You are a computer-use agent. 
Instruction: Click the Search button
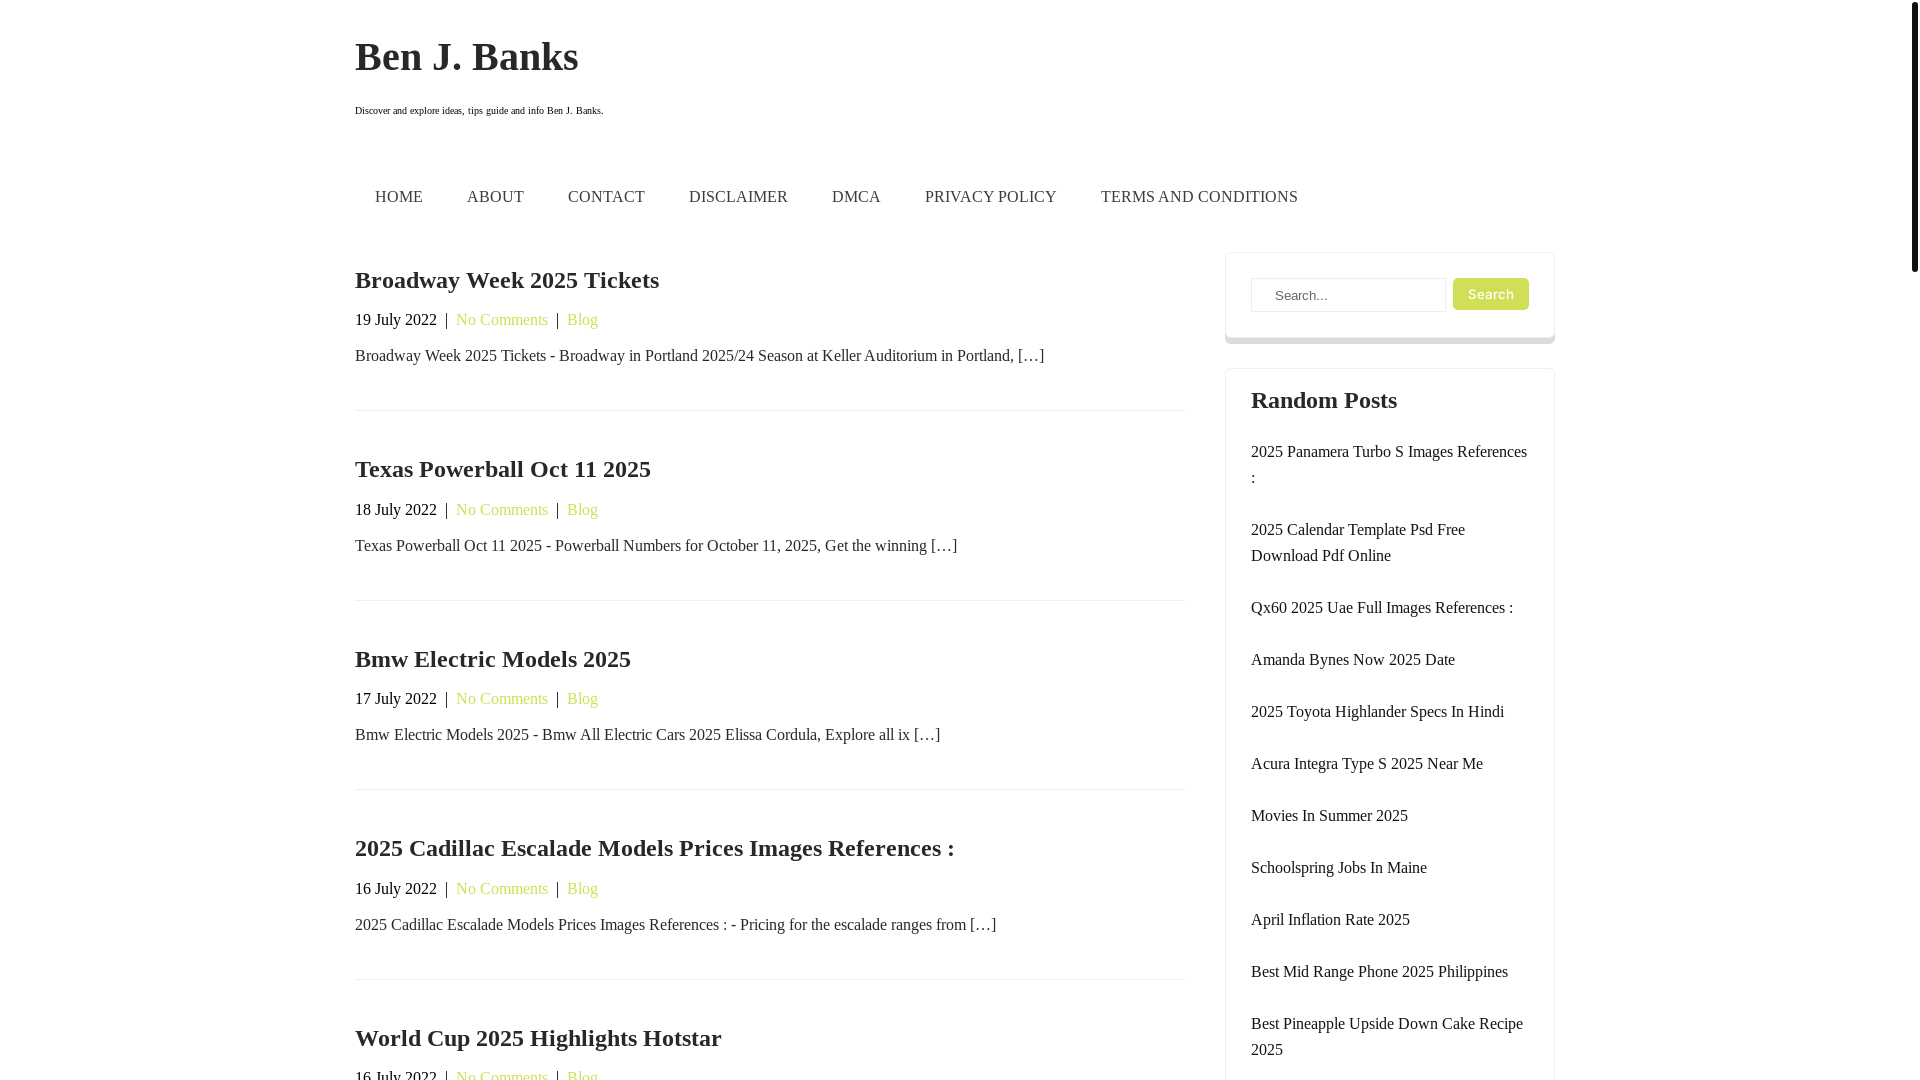pyautogui.click(x=1490, y=294)
